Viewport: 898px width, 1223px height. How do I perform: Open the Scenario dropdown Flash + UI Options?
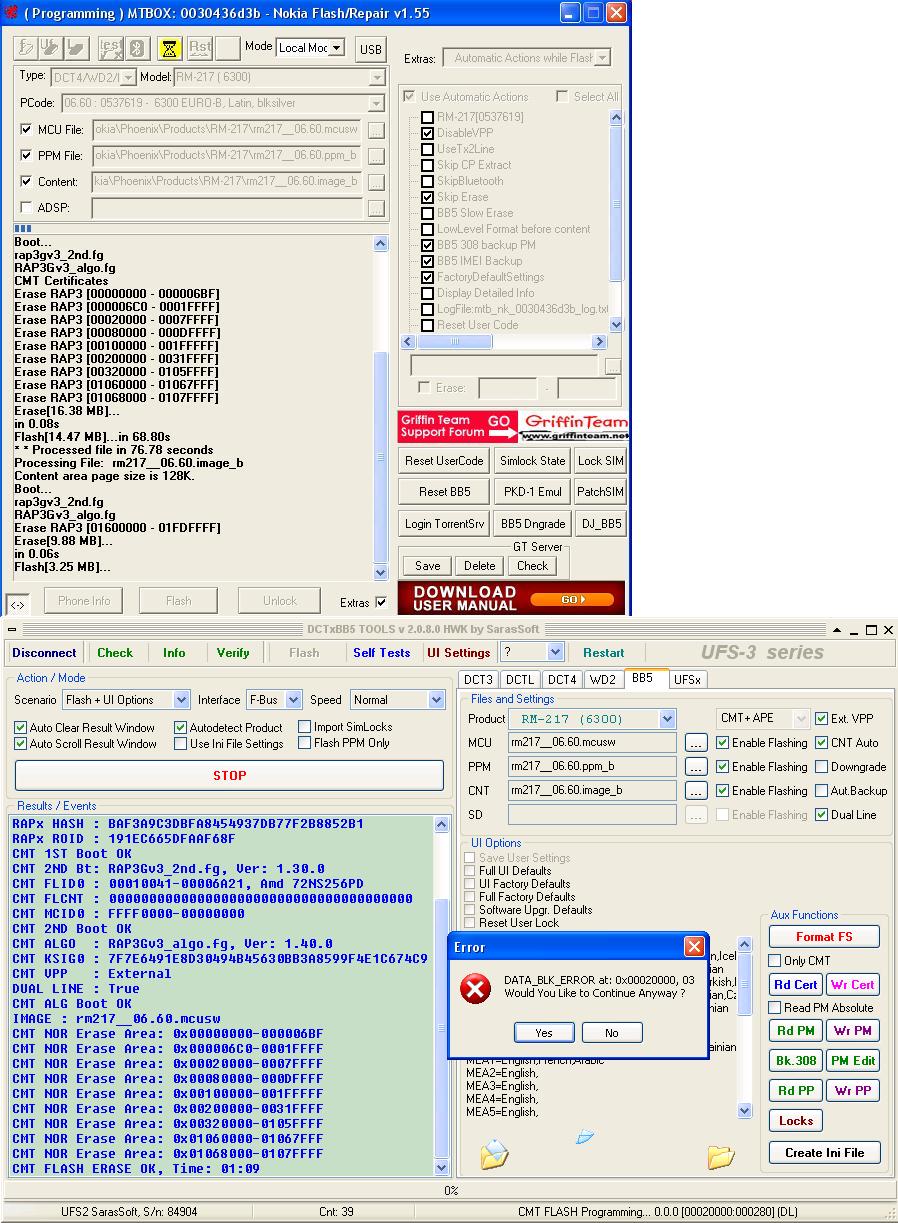[181, 700]
